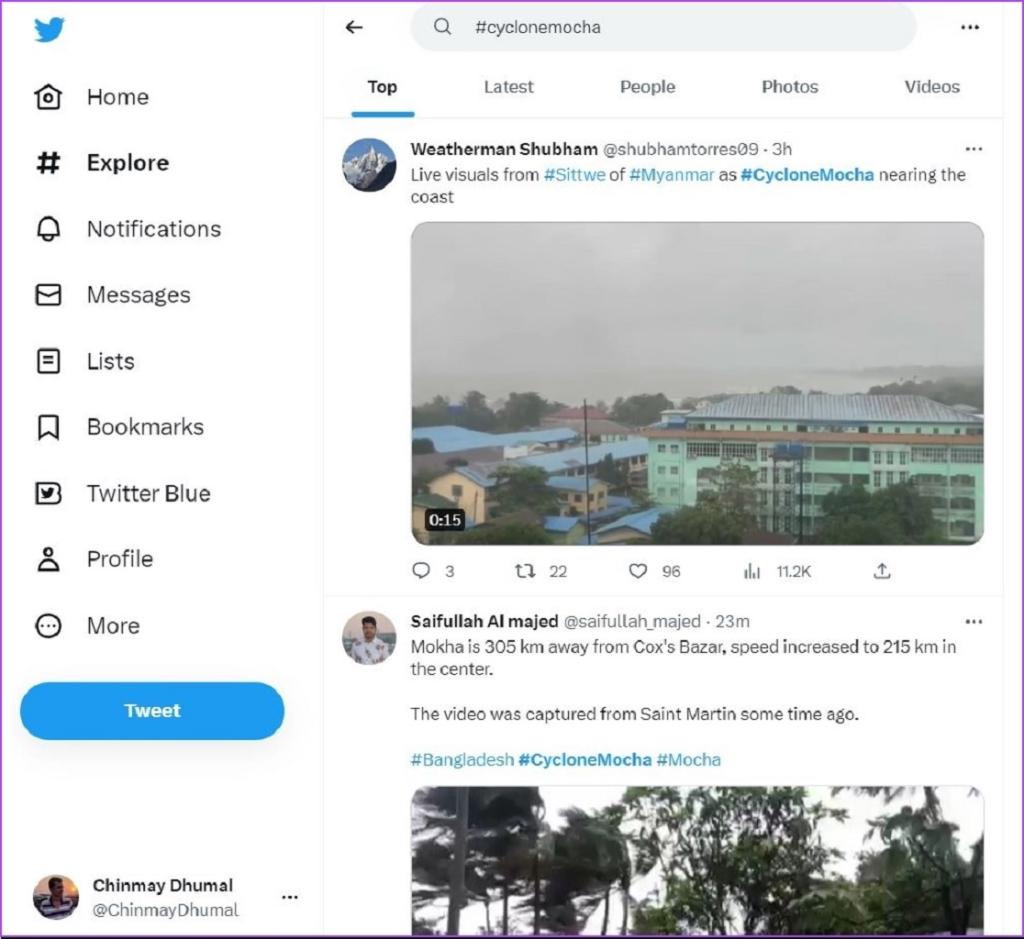1024x939 pixels.
Task: Click the Twitter Blue icon
Action: tap(48, 493)
